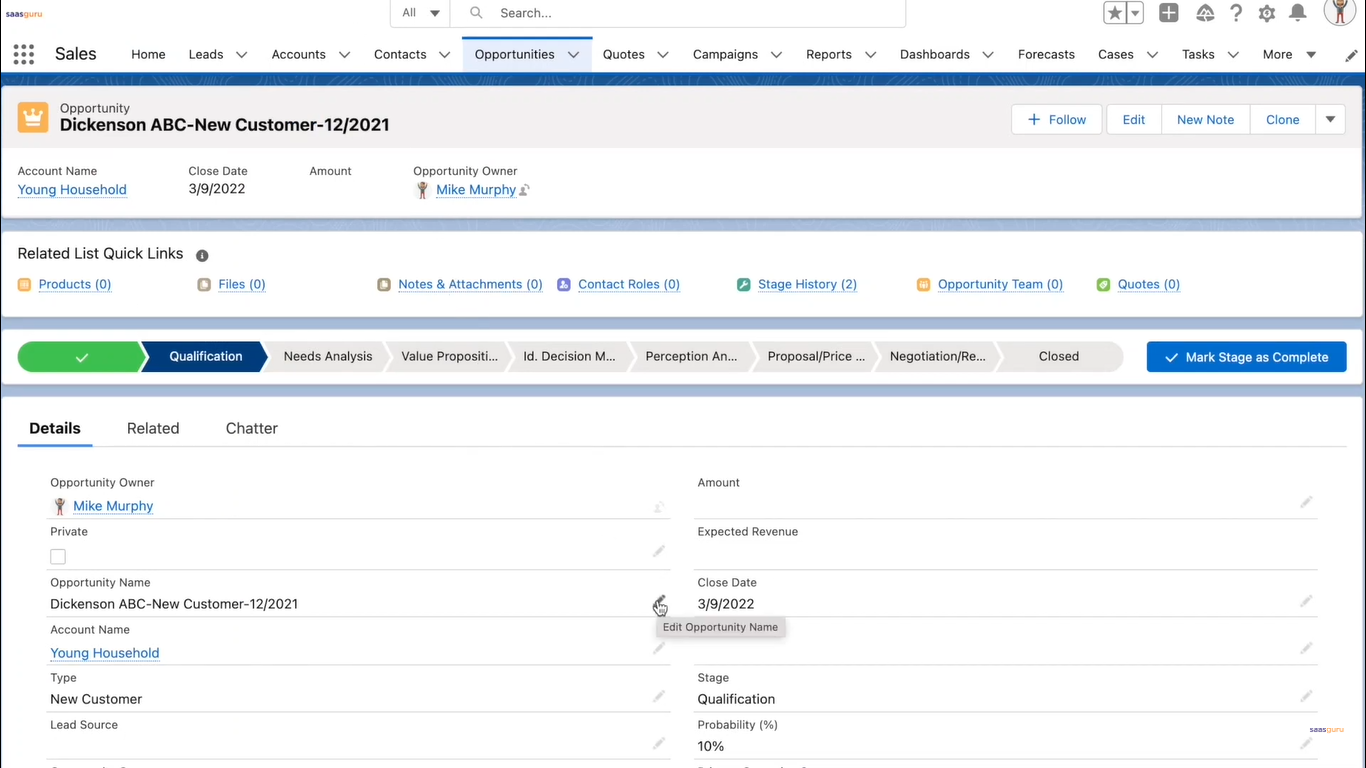Click the New Note button
Viewport: 1366px width, 768px height.
pyautogui.click(x=1205, y=119)
